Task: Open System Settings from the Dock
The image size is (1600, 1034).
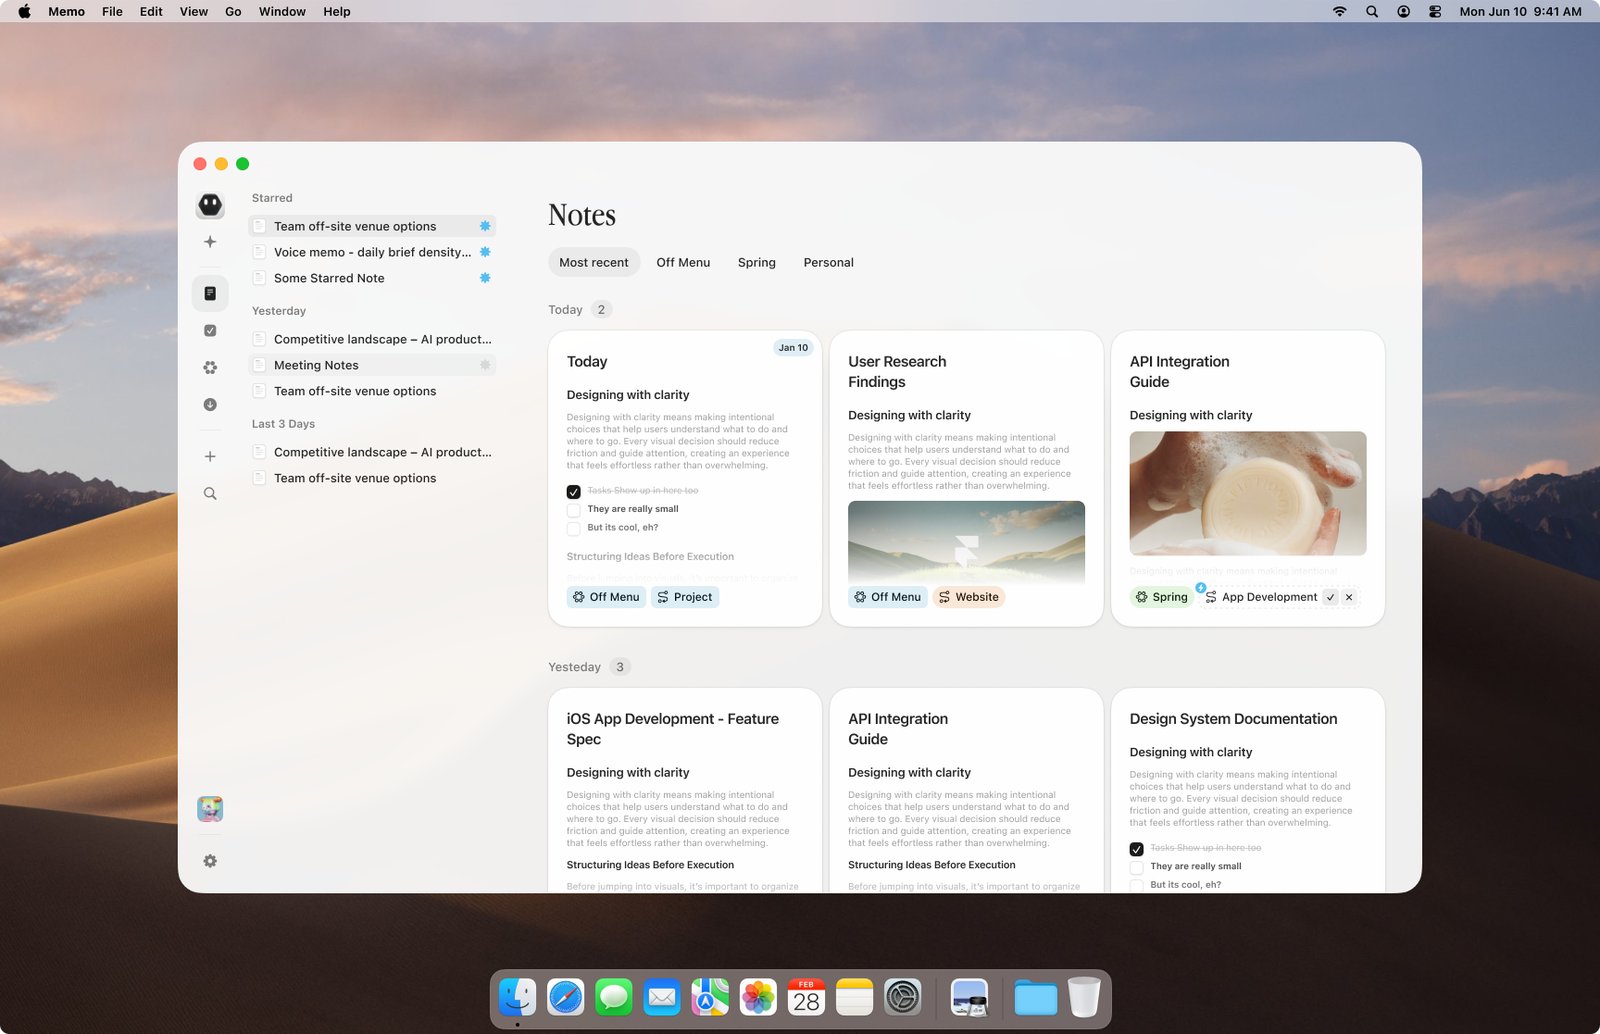Action: click(902, 997)
